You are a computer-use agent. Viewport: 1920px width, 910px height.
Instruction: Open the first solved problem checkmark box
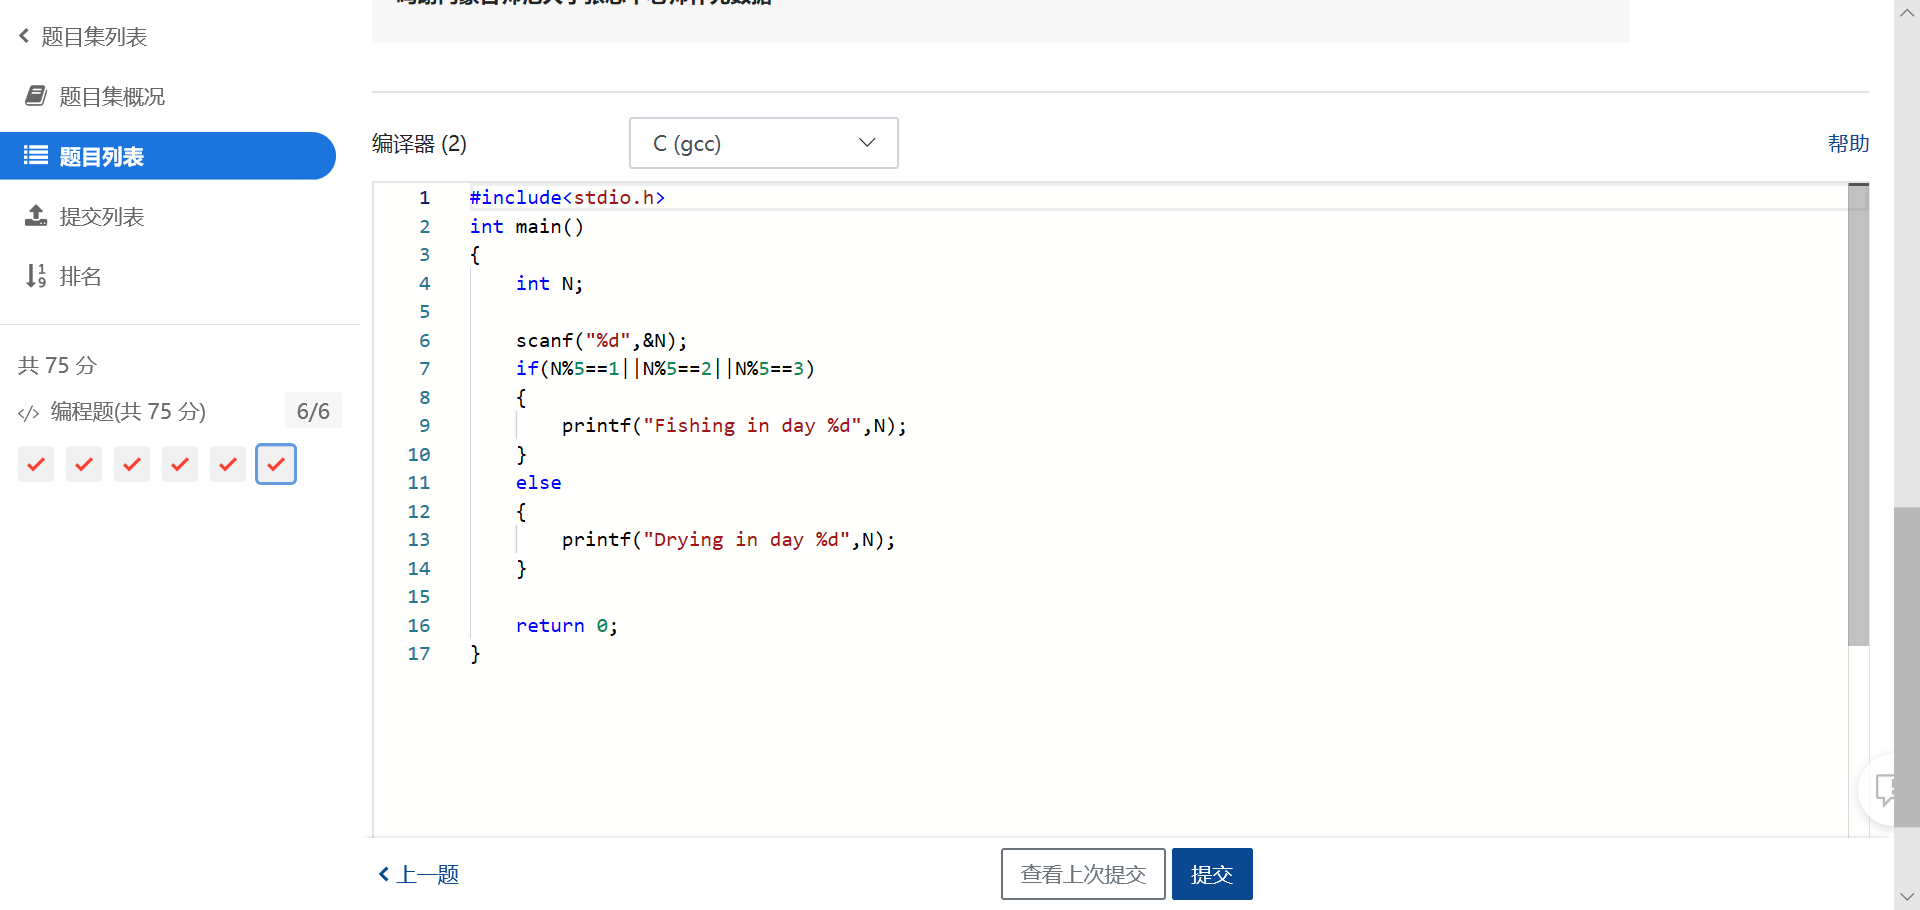point(36,464)
